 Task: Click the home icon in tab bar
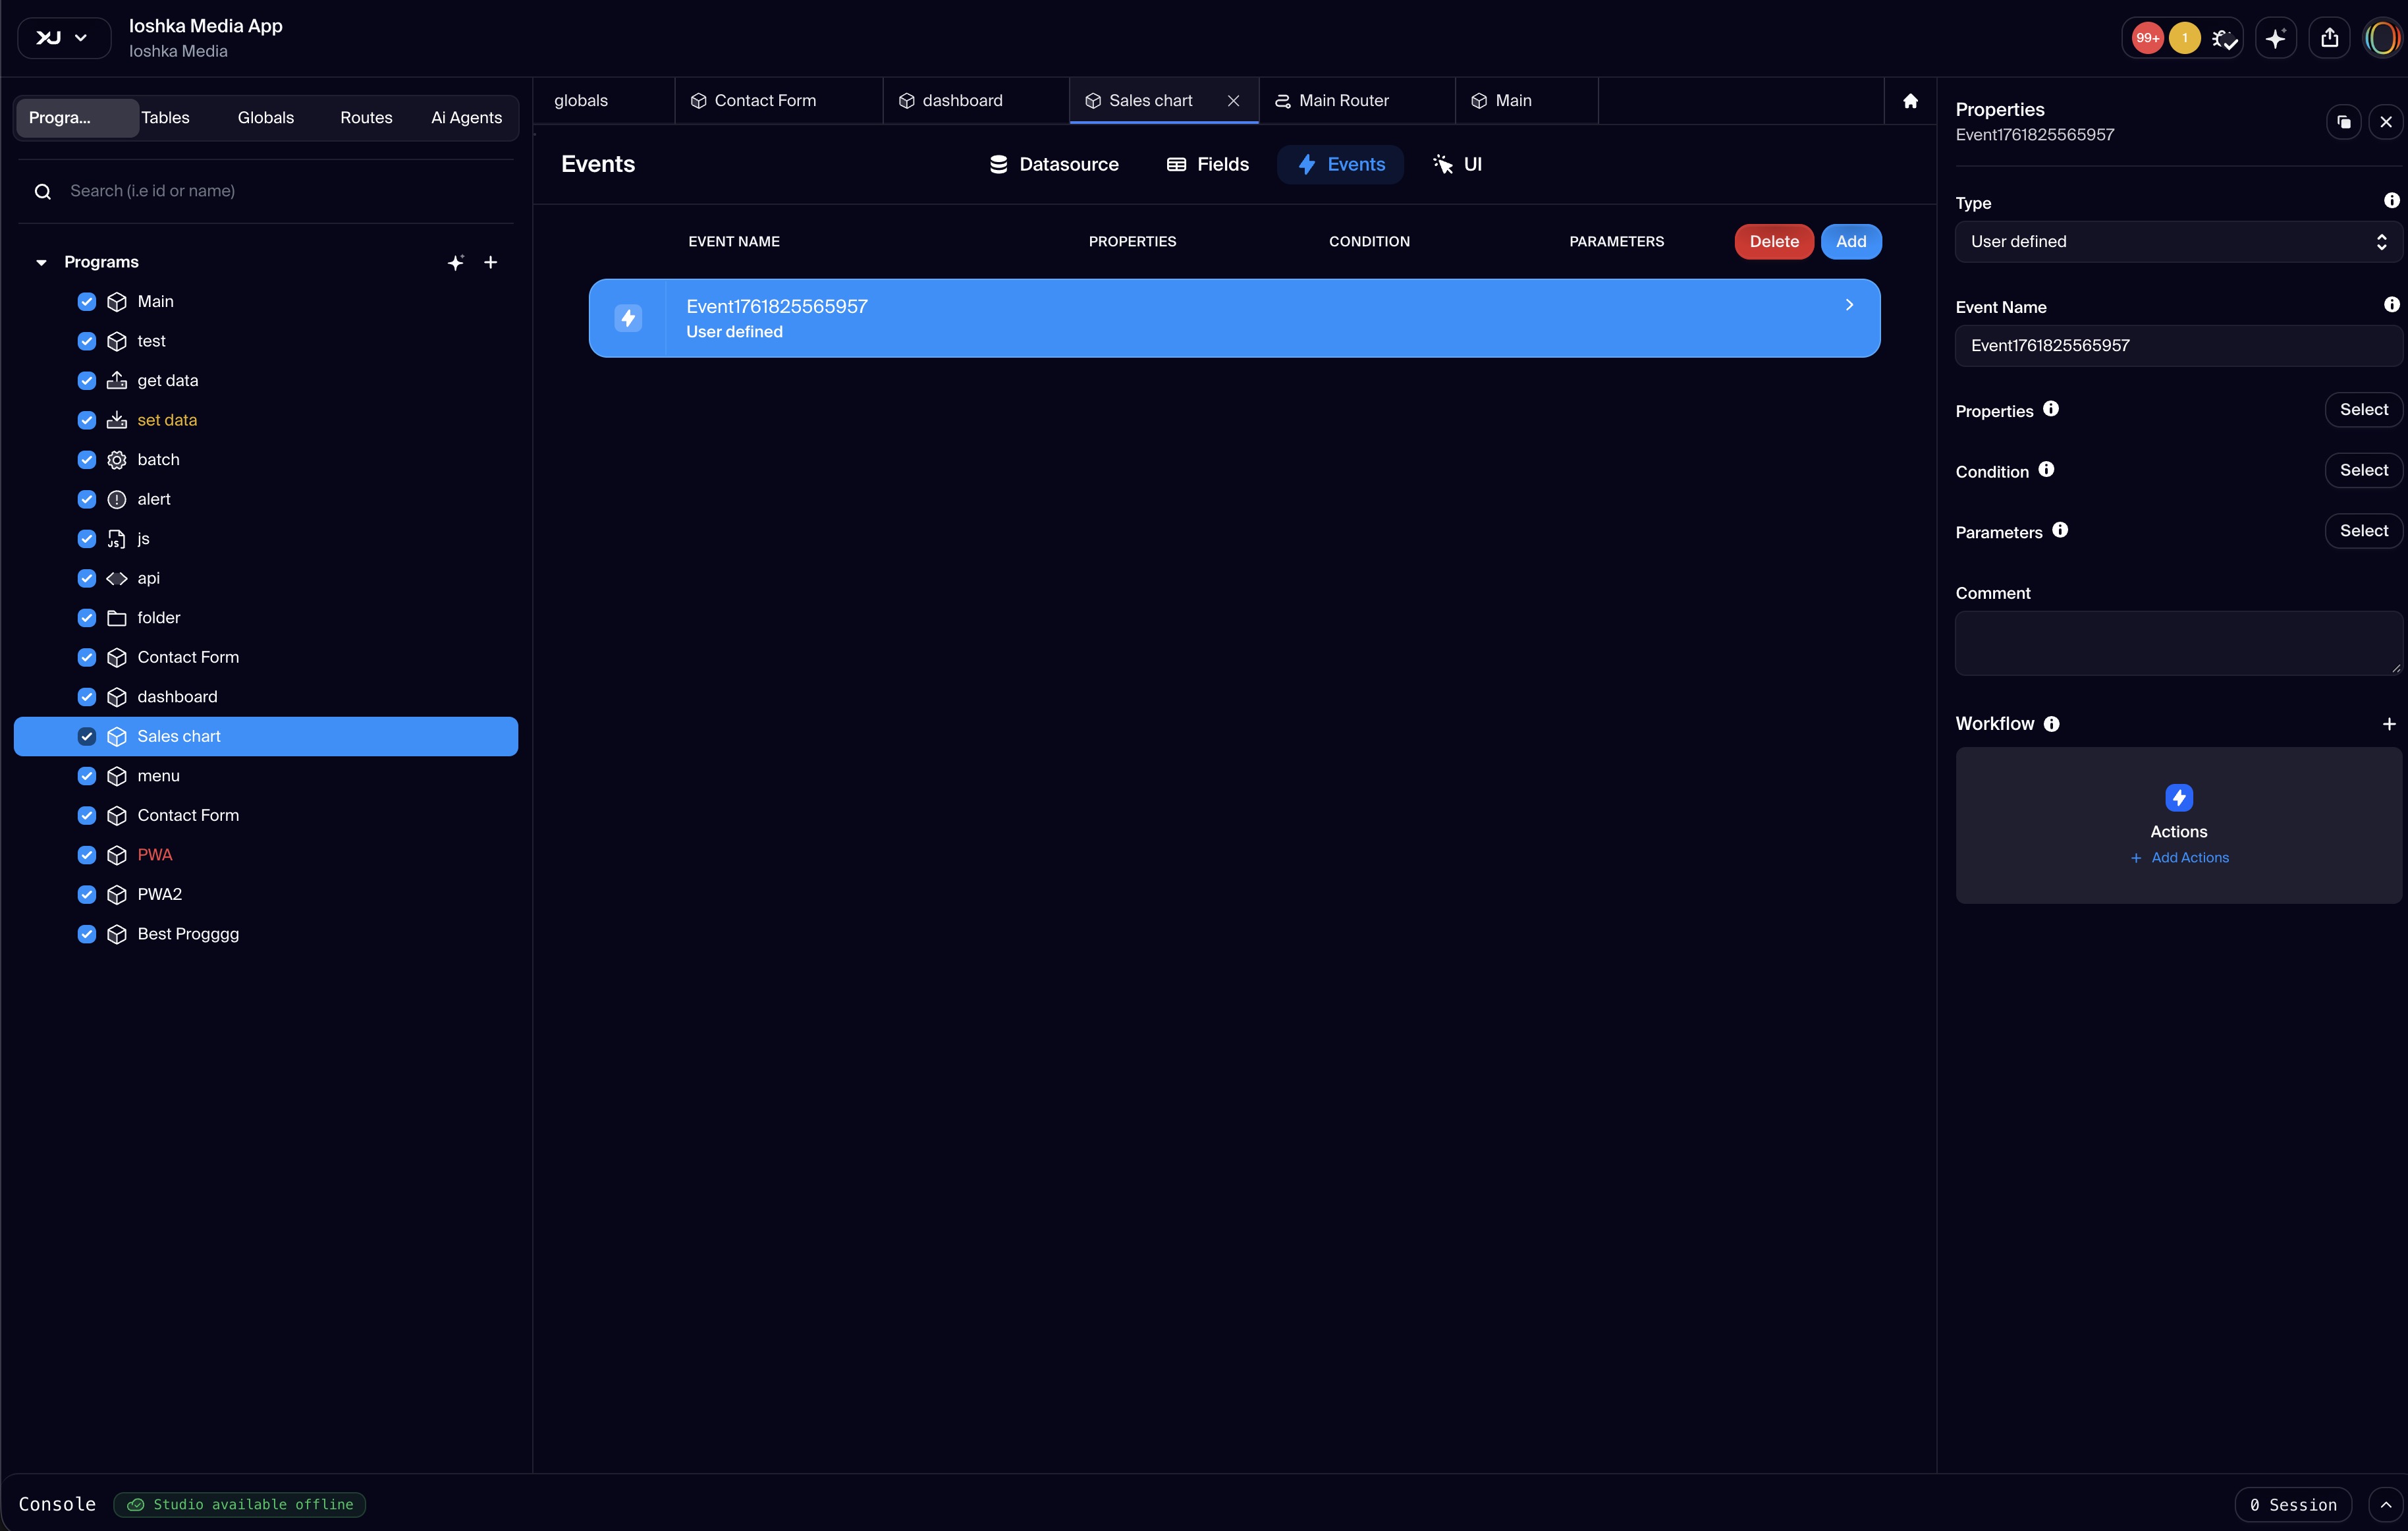1910,101
